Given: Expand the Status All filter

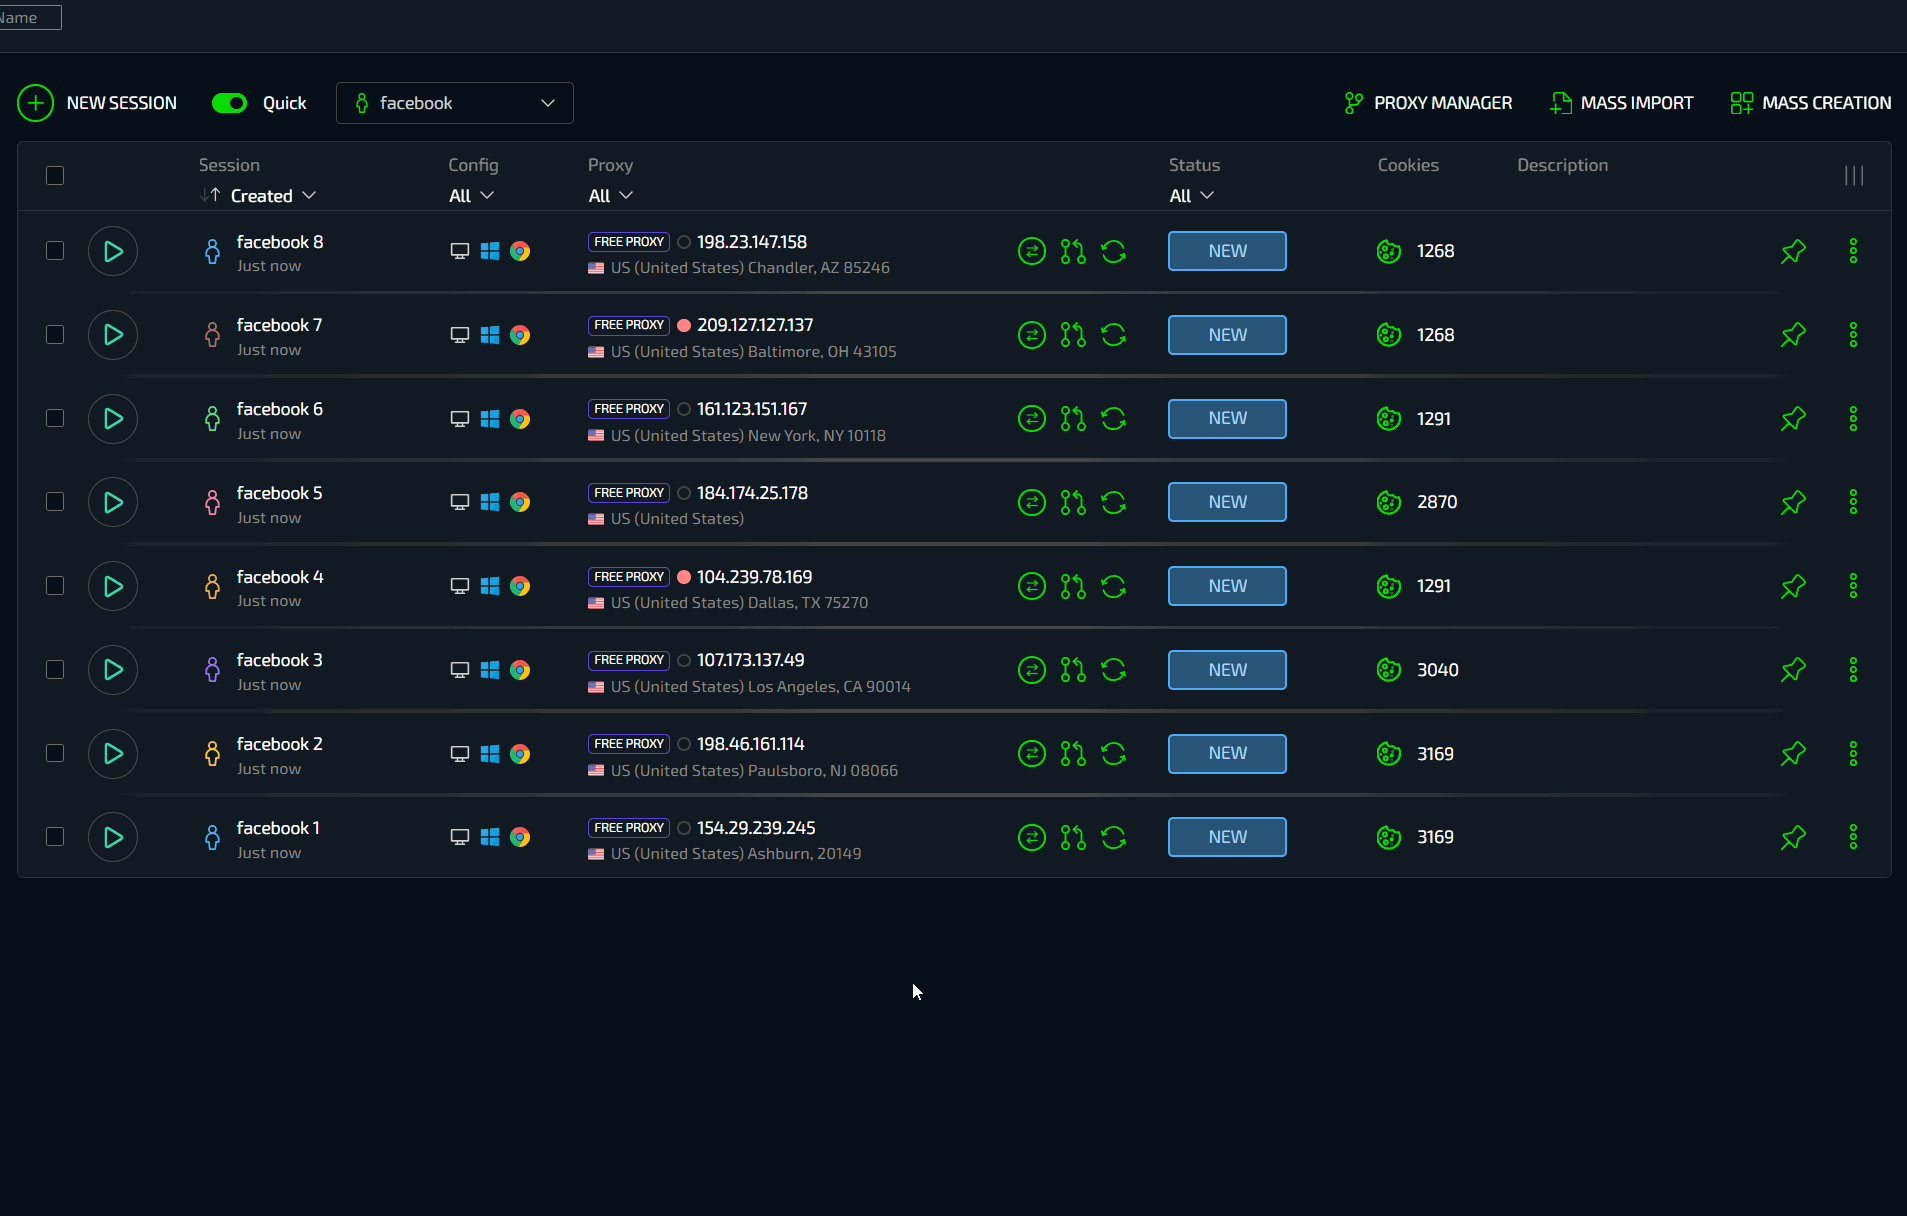Looking at the screenshot, I should point(1191,196).
